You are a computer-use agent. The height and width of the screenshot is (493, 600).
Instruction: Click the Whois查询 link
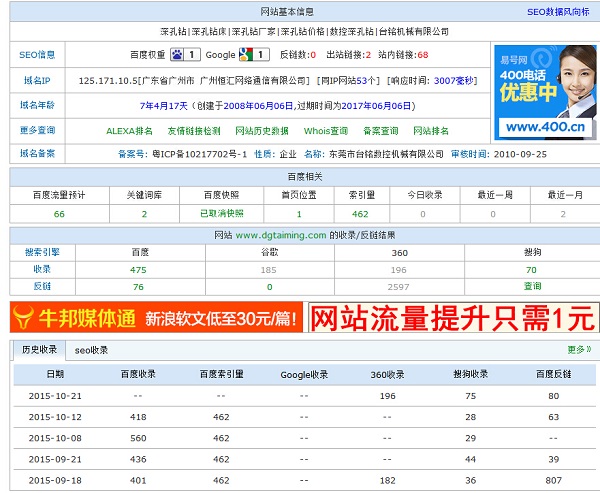pyautogui.click(x=326, y=130)
